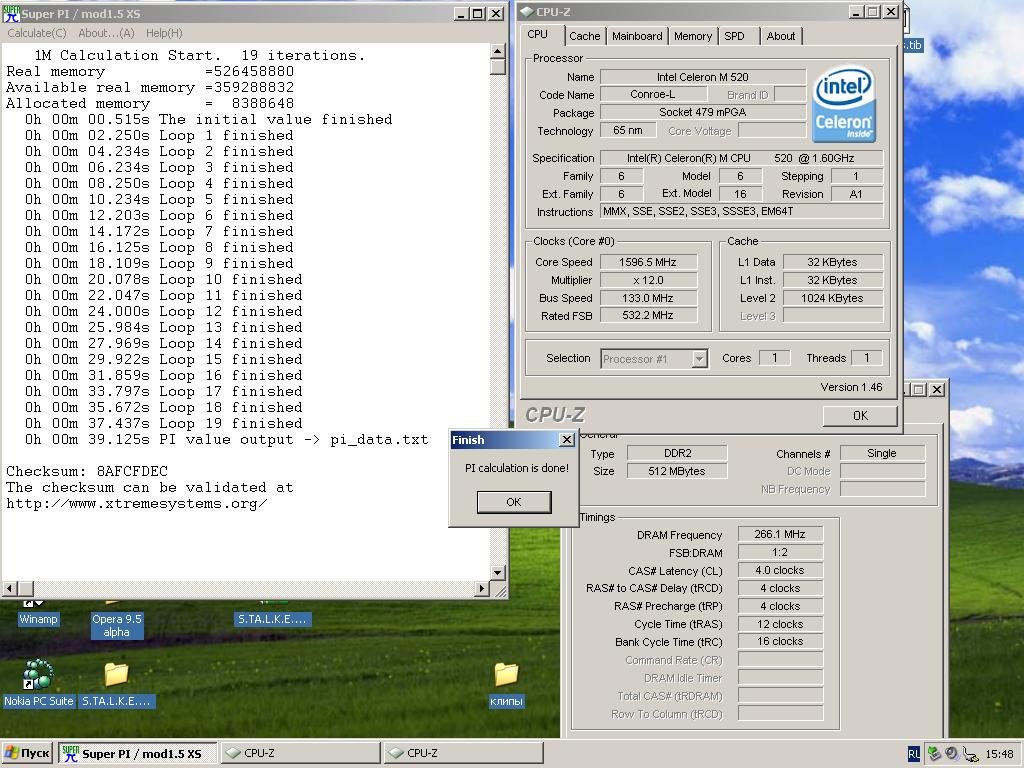Screen dimensions: 1024x768
Task: Open the About...(A) menu in Super PI
Action: tap(106, 33)
